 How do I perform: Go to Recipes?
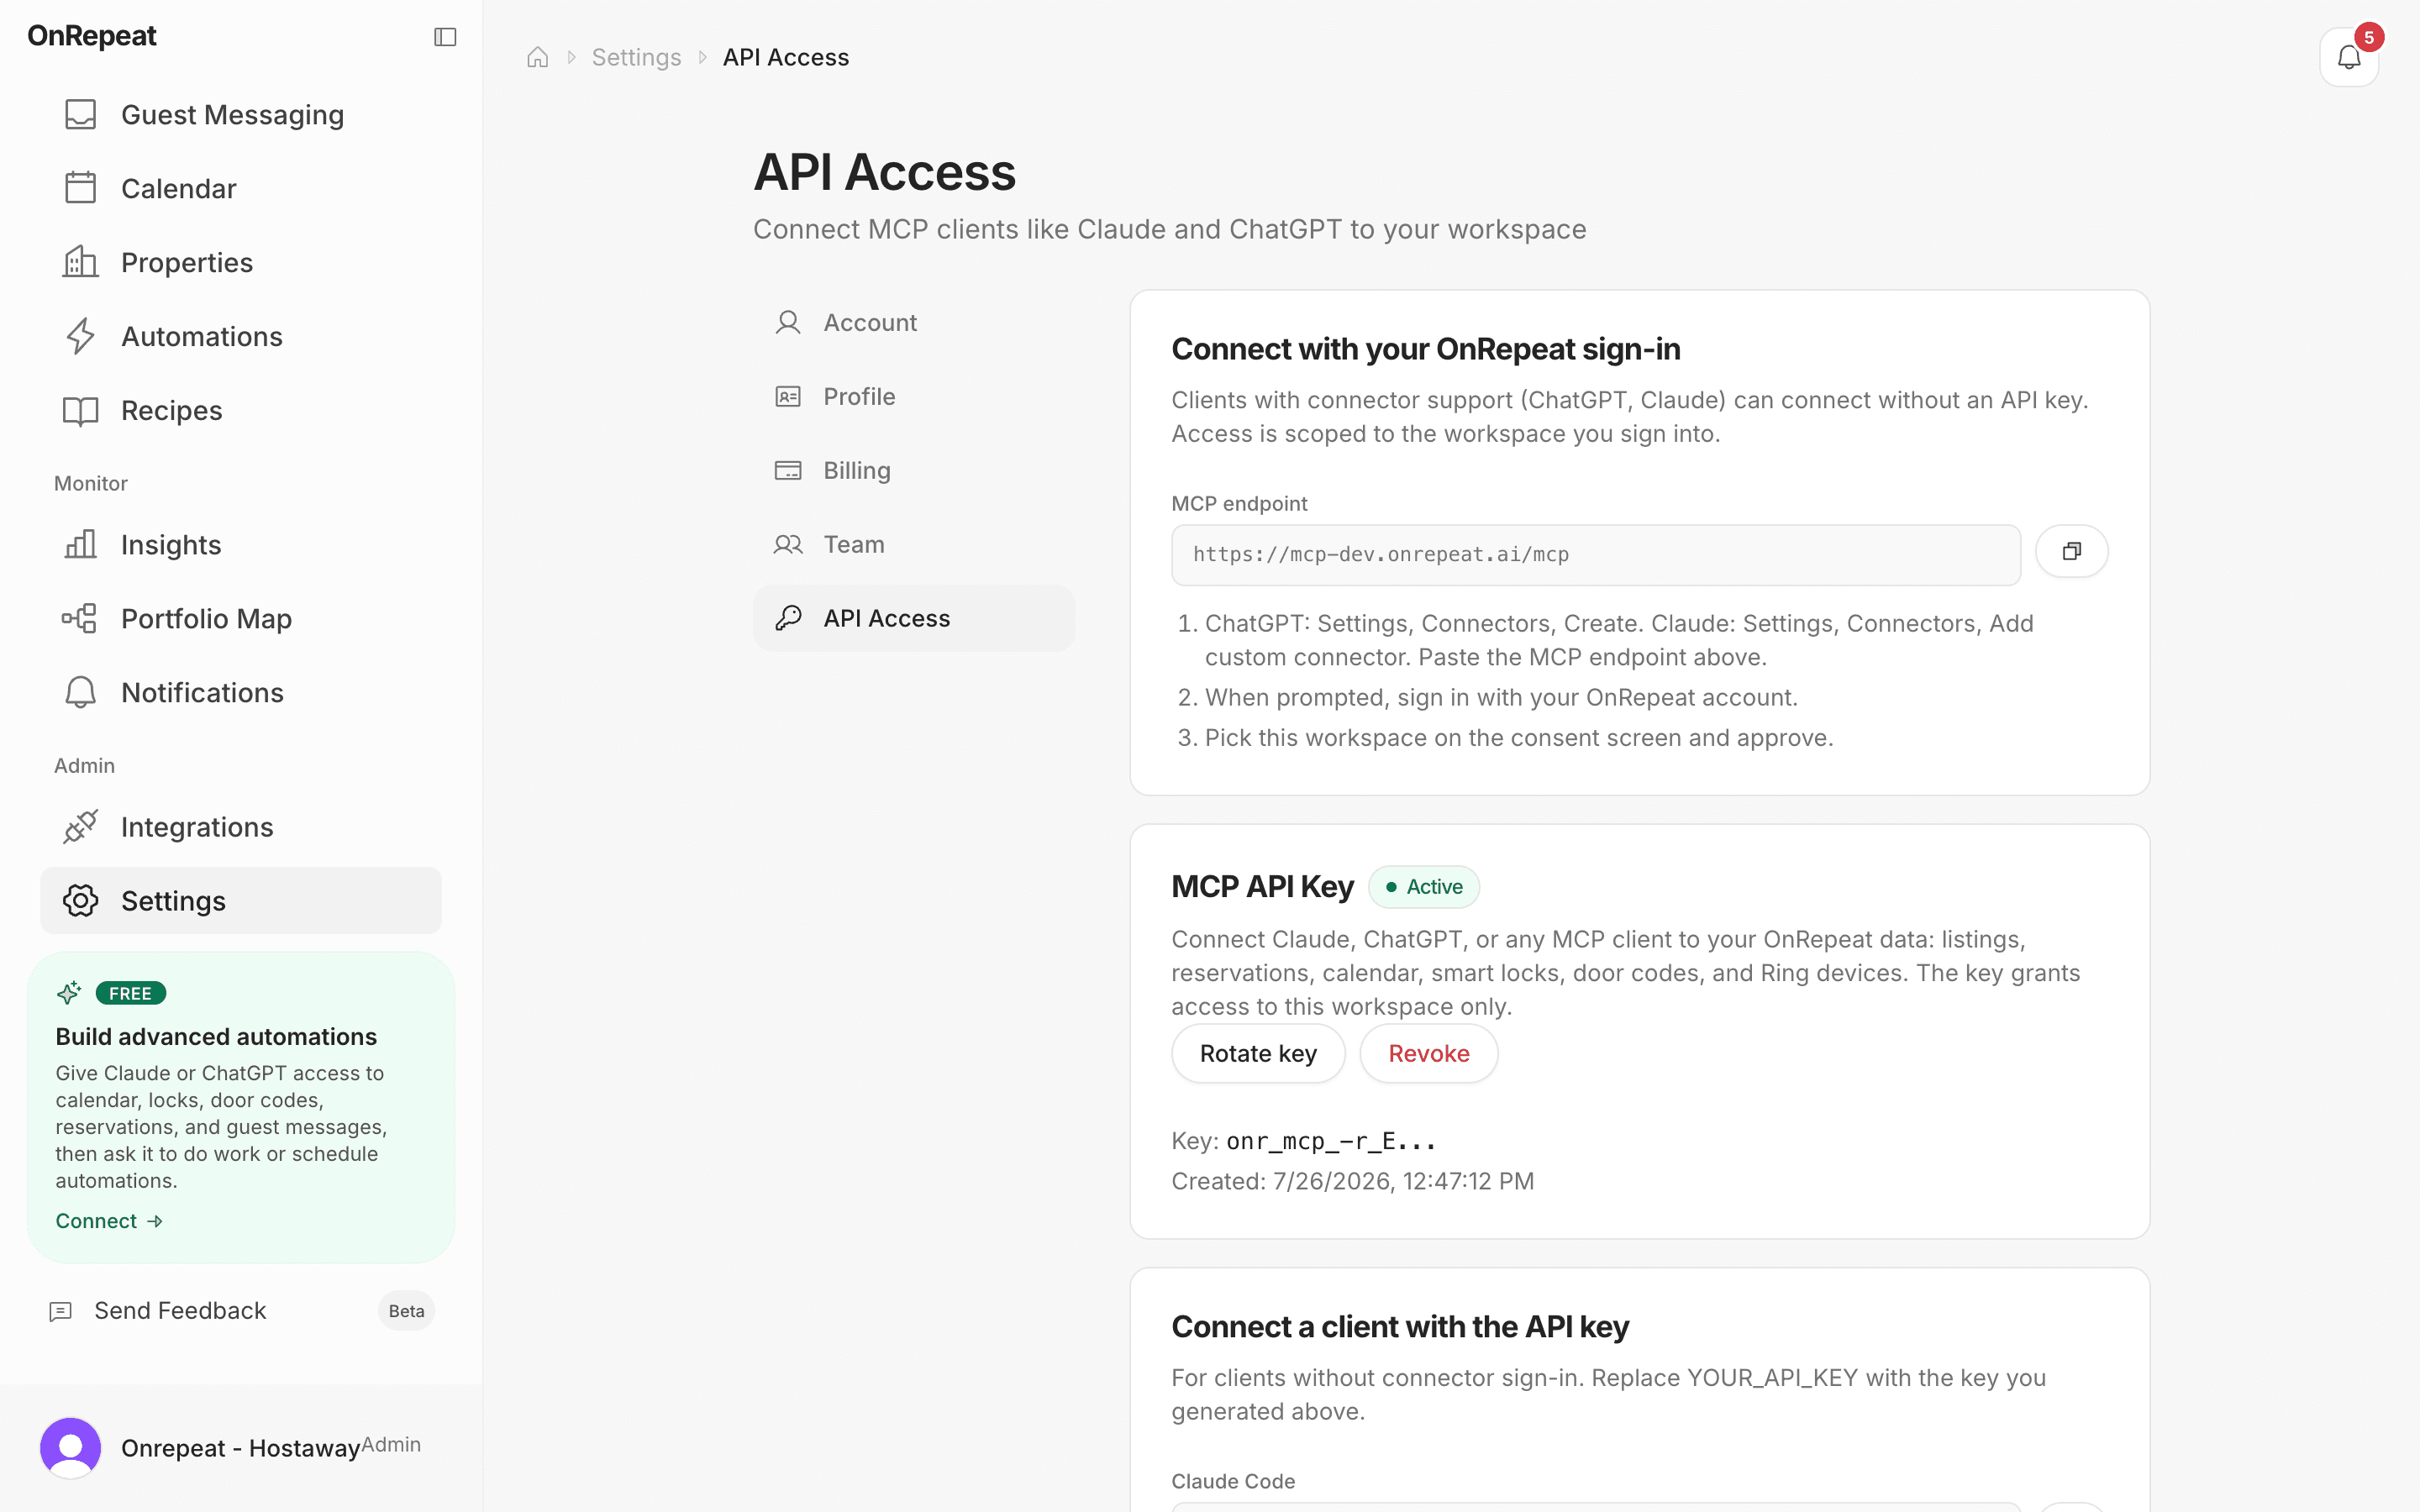[241, 410]
